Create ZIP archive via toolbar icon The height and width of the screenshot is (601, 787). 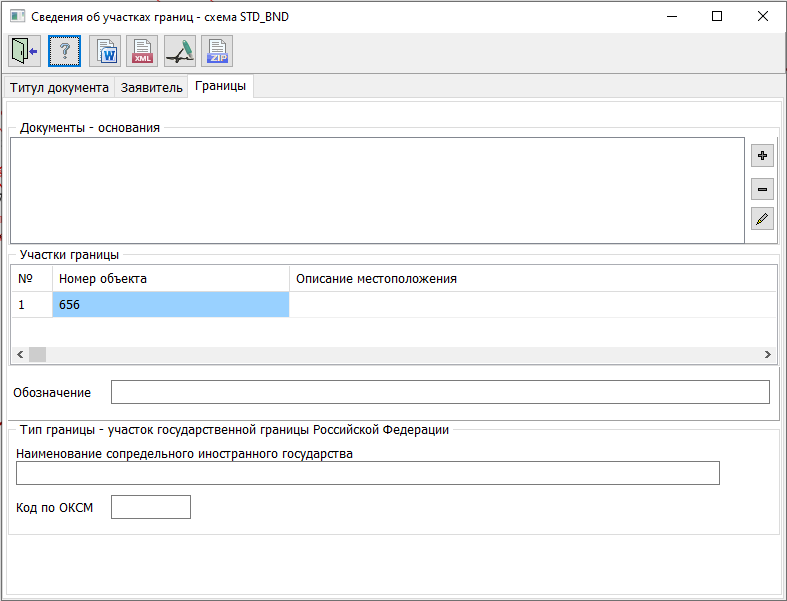[217, 51]
